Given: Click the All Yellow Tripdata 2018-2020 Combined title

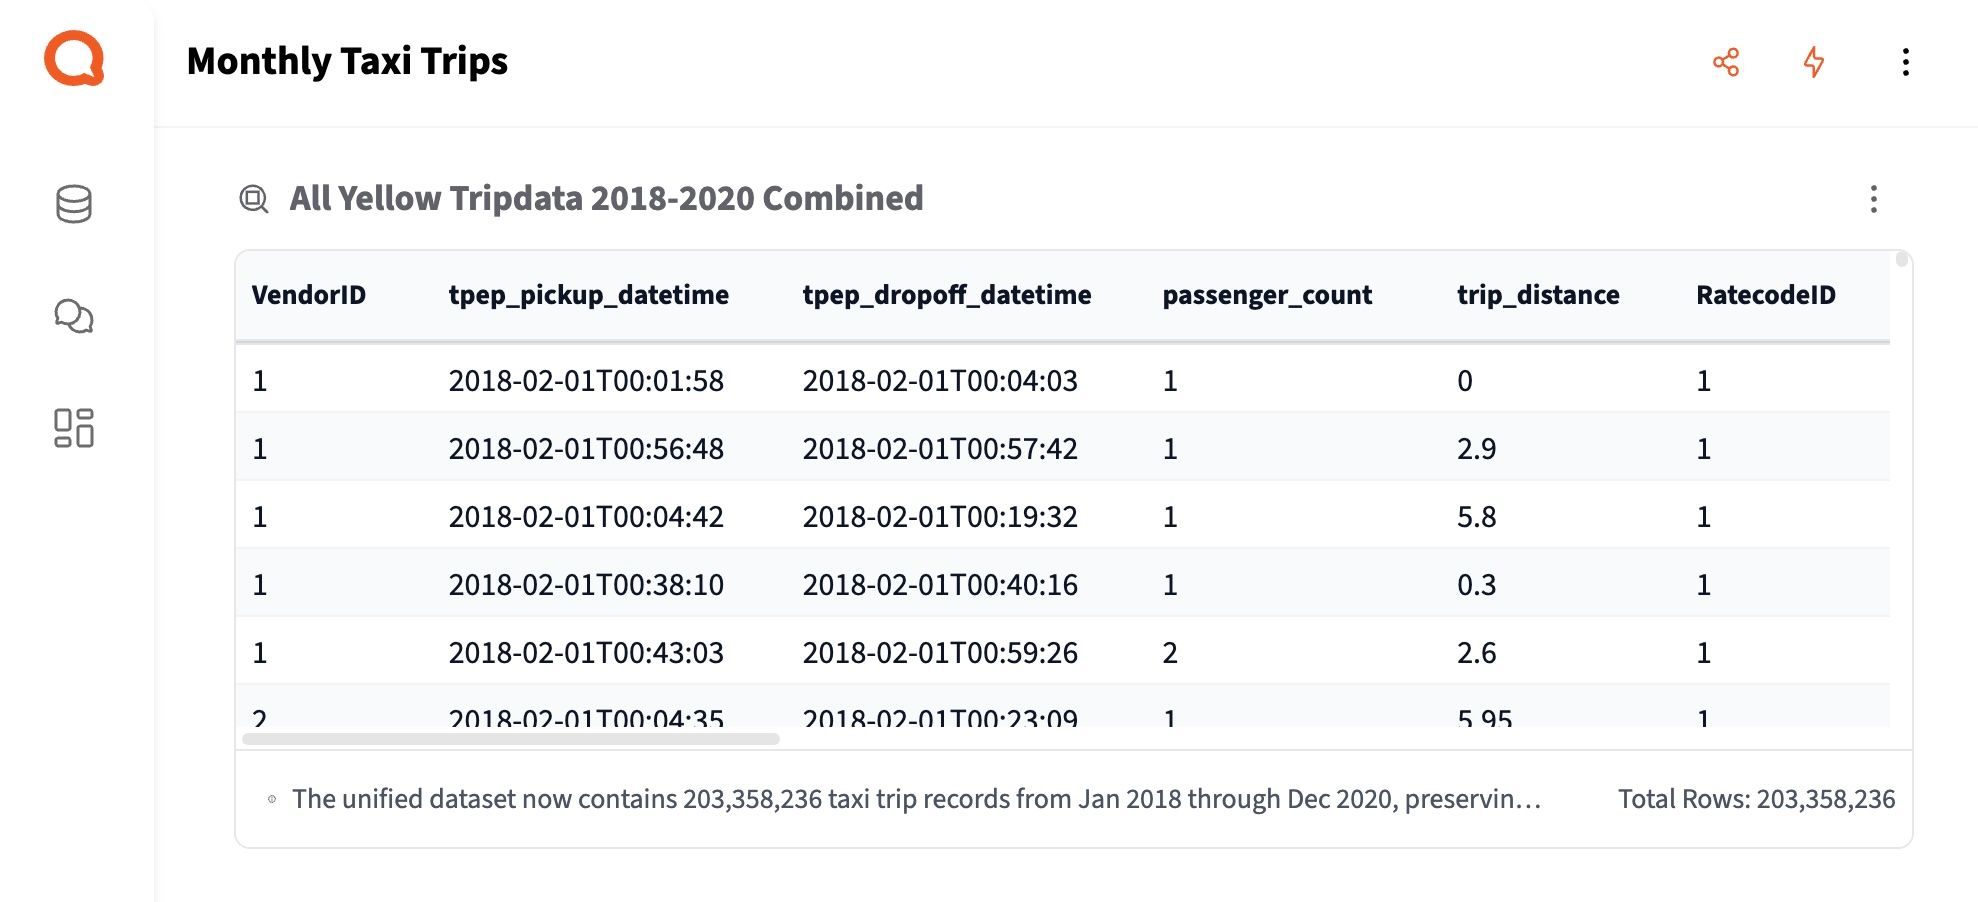Looking at the screenshot, I should pos(606,199).
